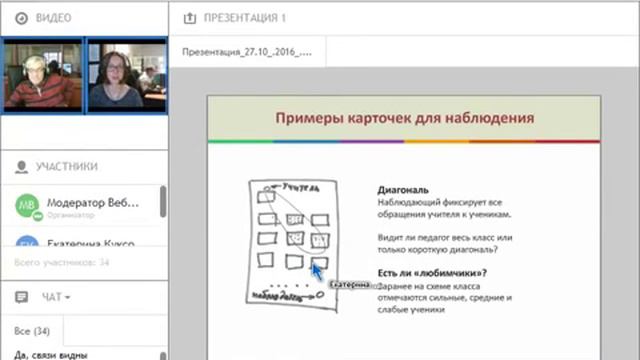
Task: Click the Всего участников: 34 counter
Action: [x=62, y=262]
